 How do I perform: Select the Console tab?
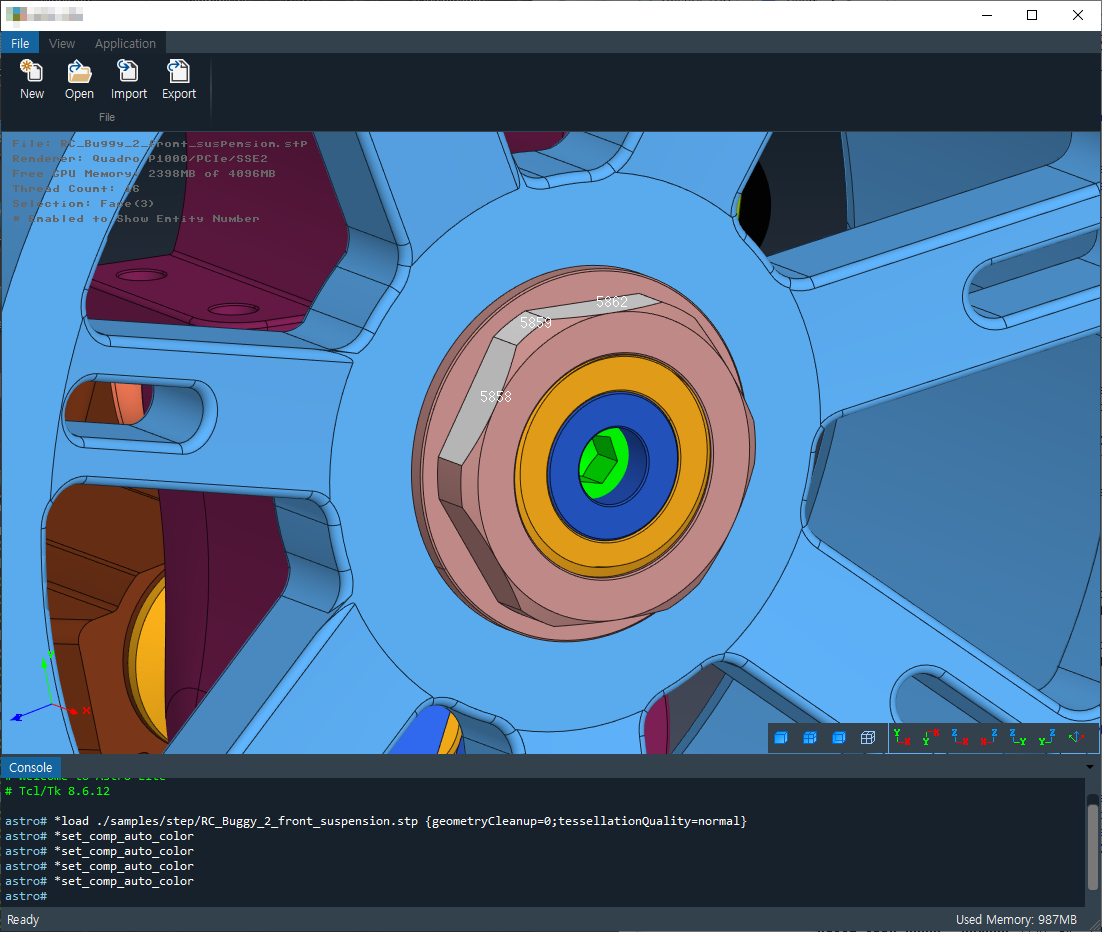click(x=31, y=768)
